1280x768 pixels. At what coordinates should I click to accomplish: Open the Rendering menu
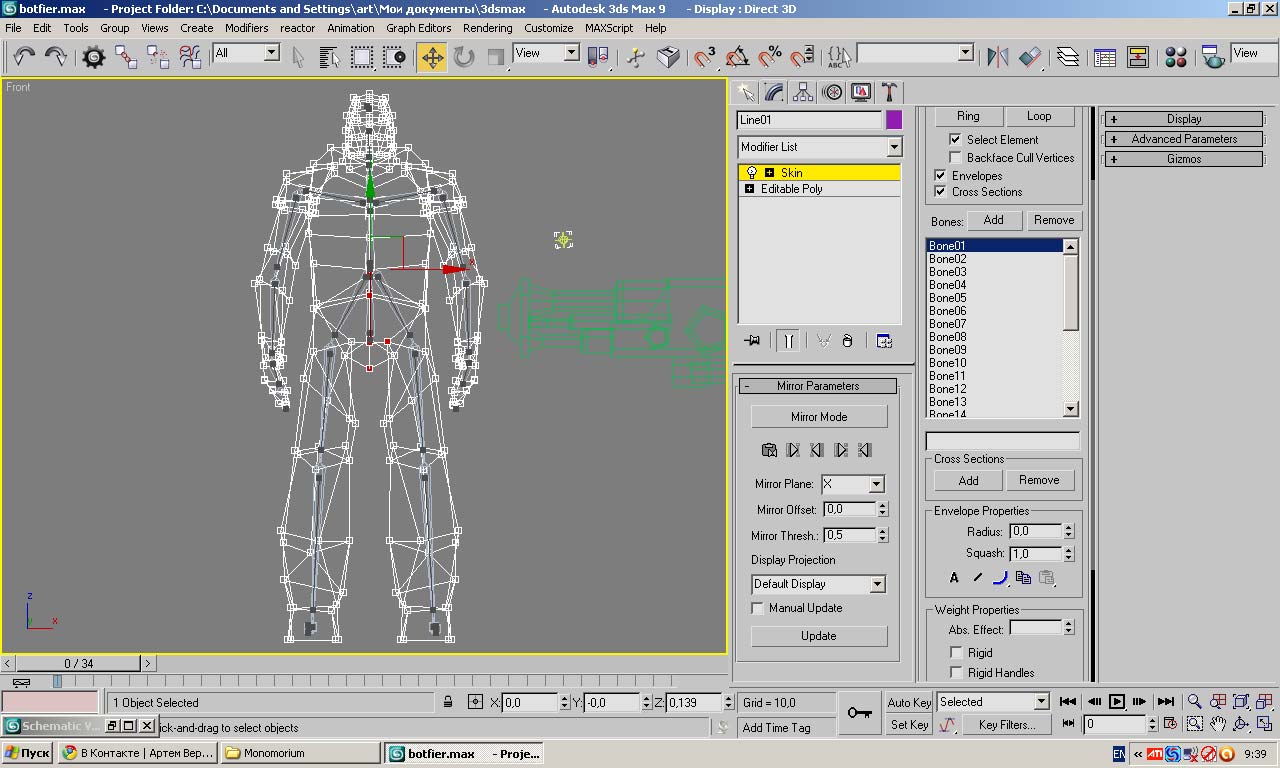(x=487, y=28)
